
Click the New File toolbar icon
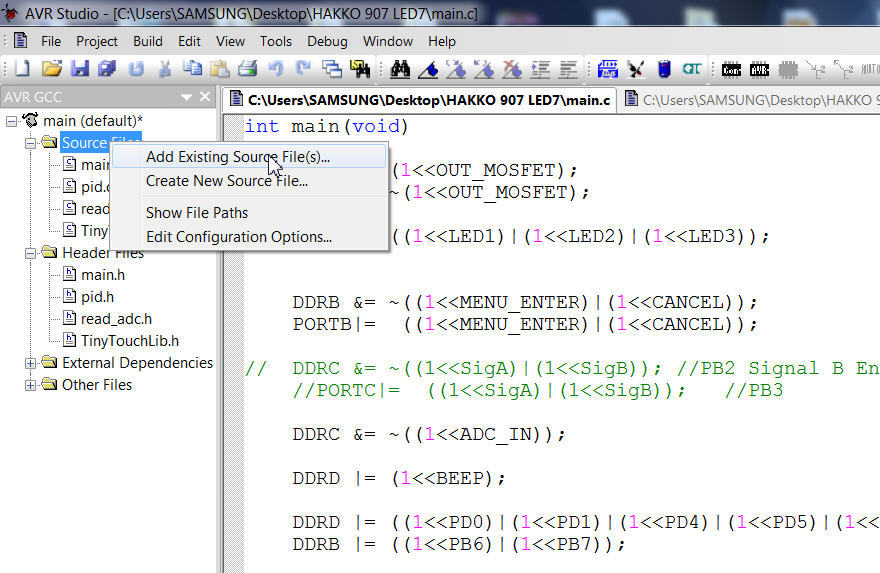coord(22,69)
